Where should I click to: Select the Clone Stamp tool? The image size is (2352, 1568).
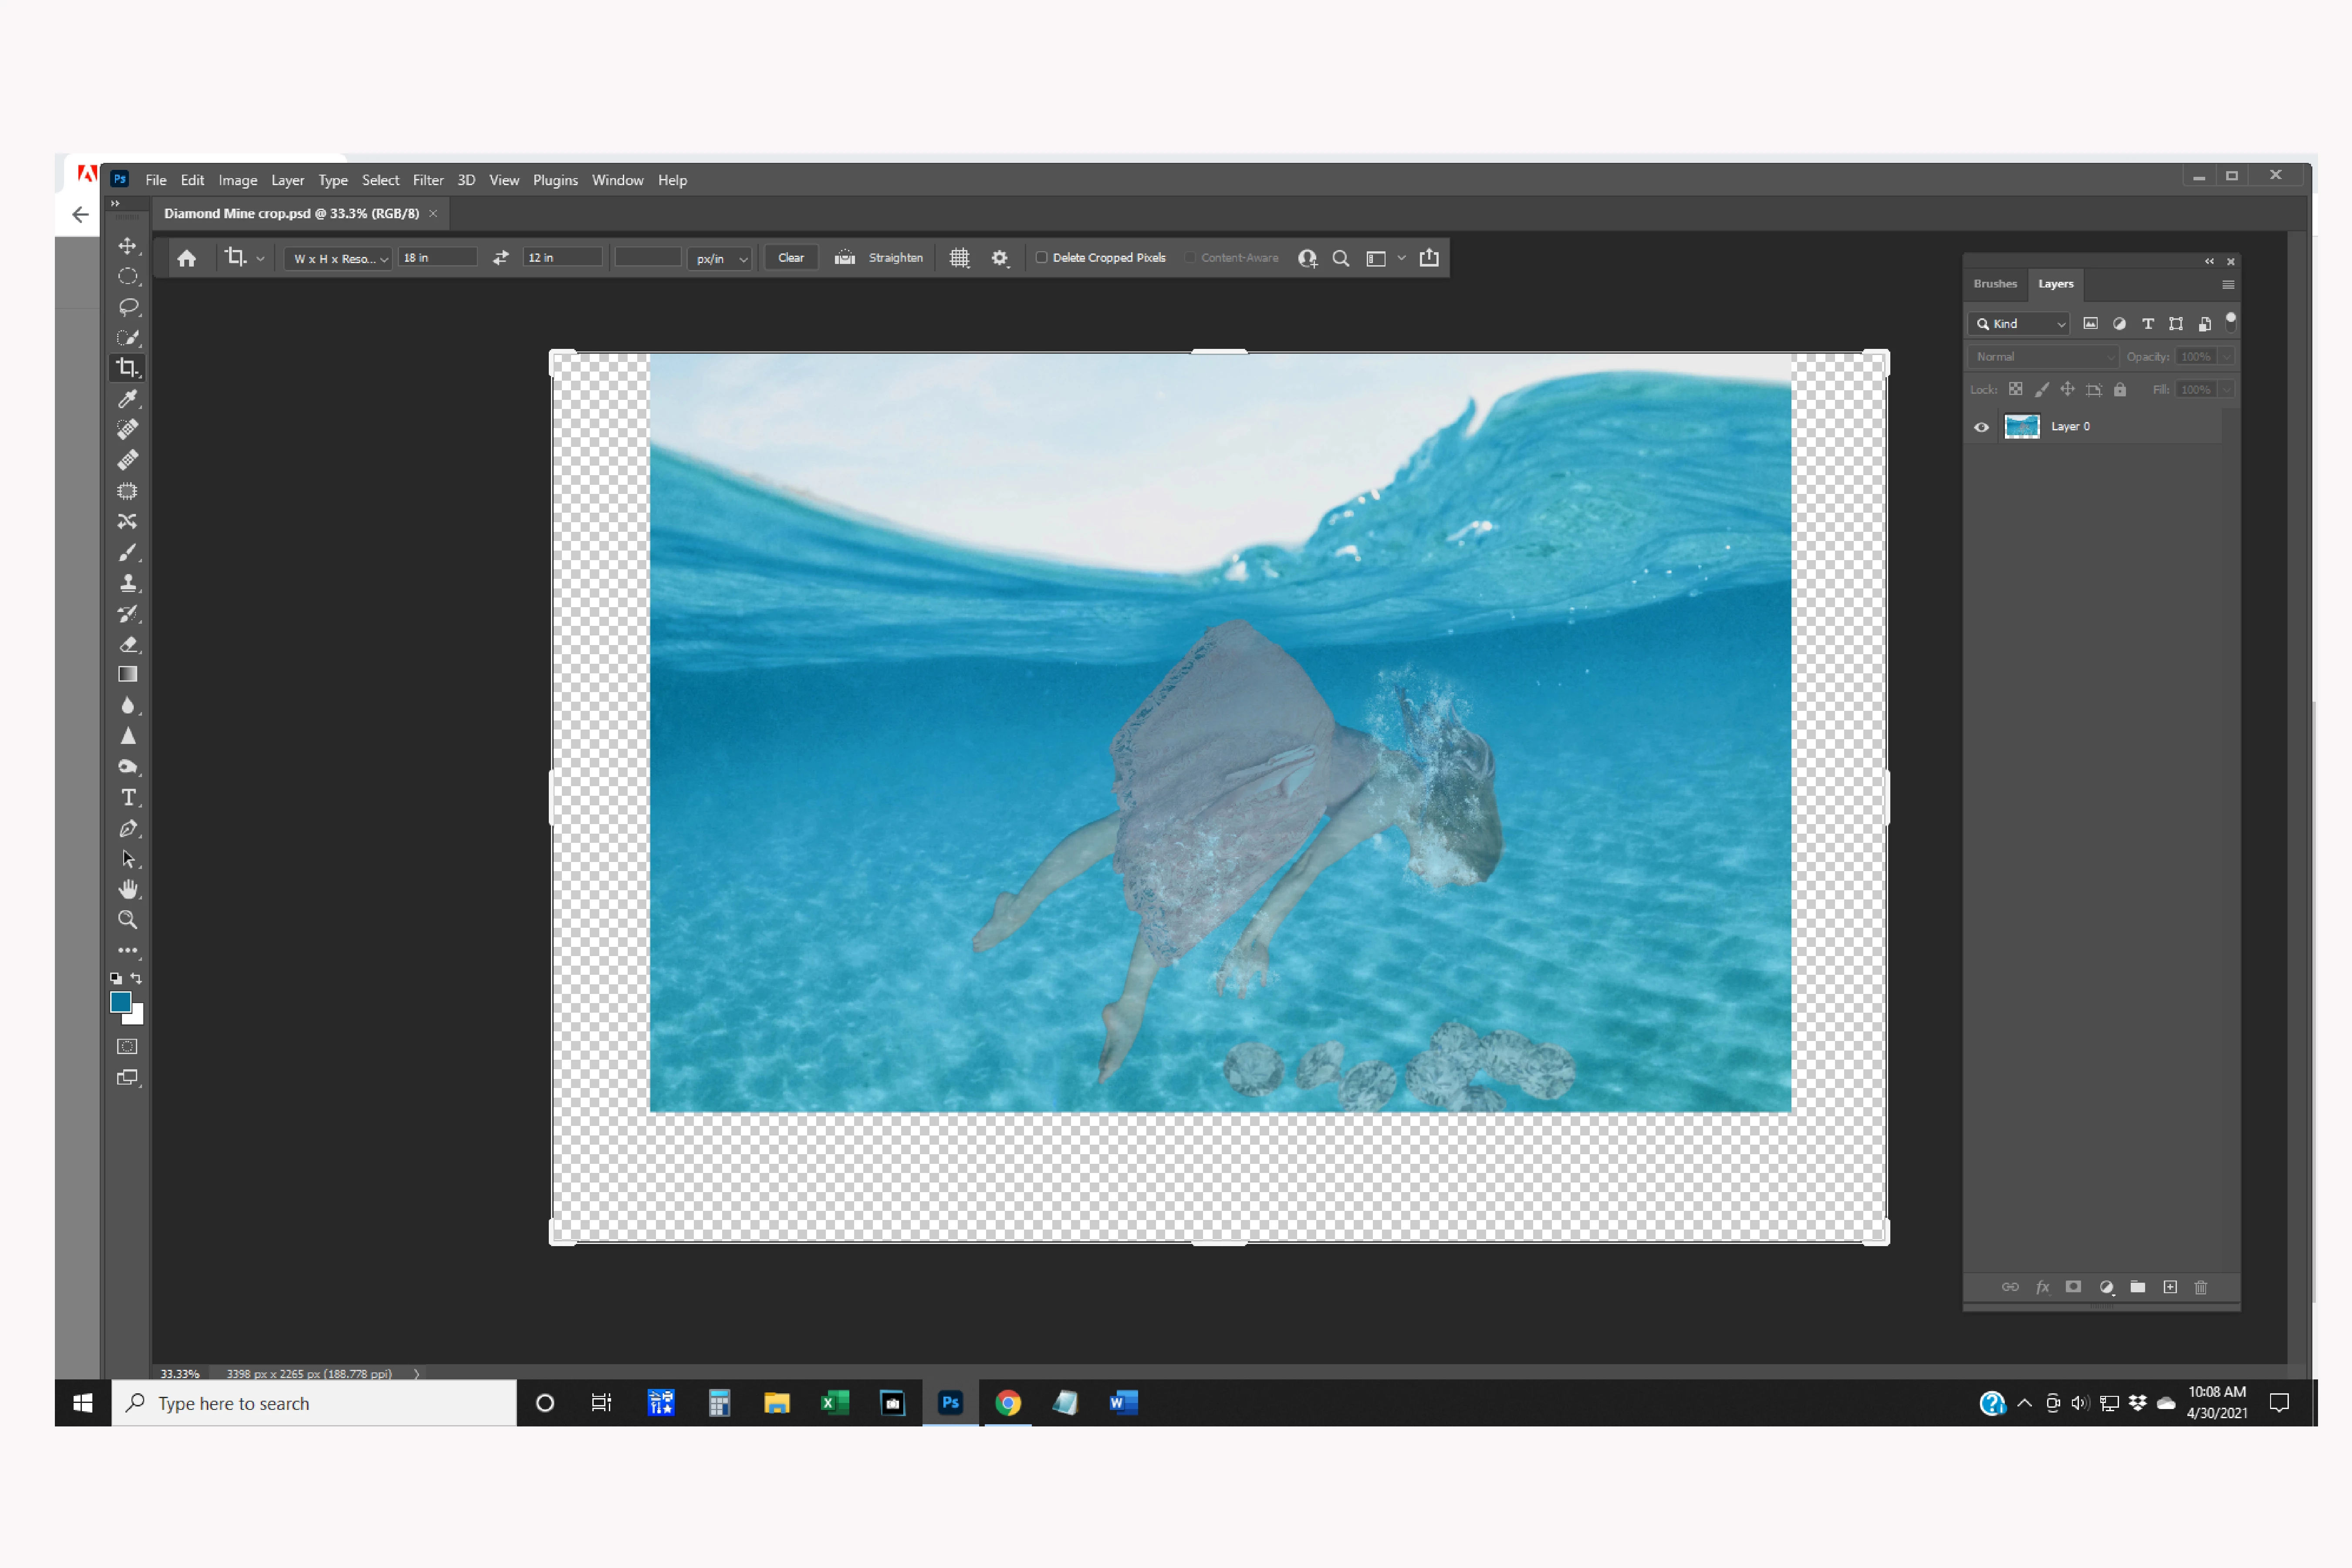click(127, 583)
